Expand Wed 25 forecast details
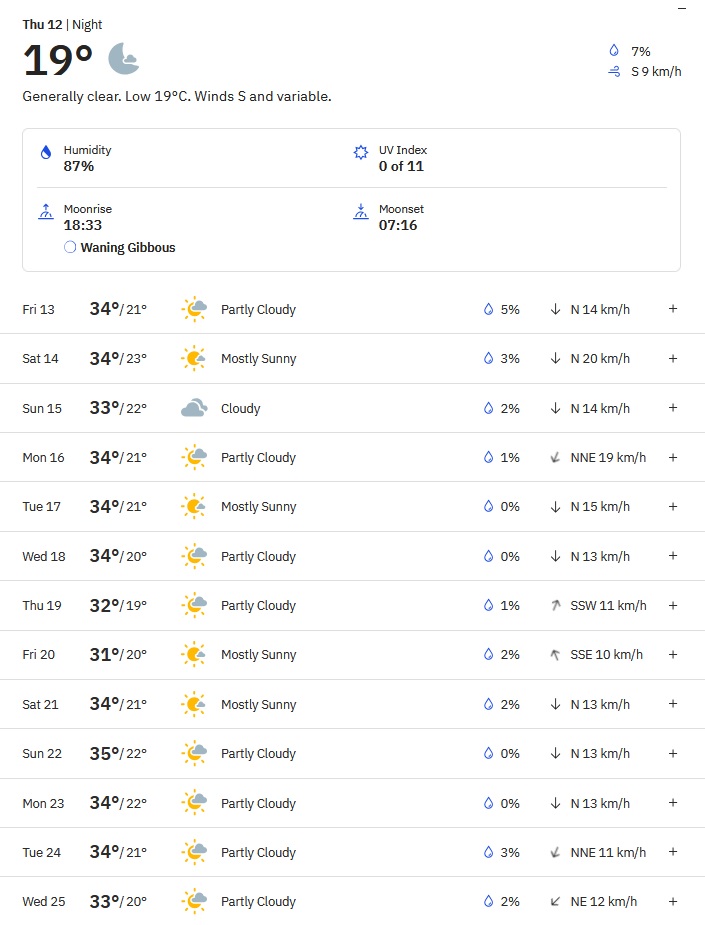This screenshot has height=925, width=705. pyautogui.click(x=673, y=901)
